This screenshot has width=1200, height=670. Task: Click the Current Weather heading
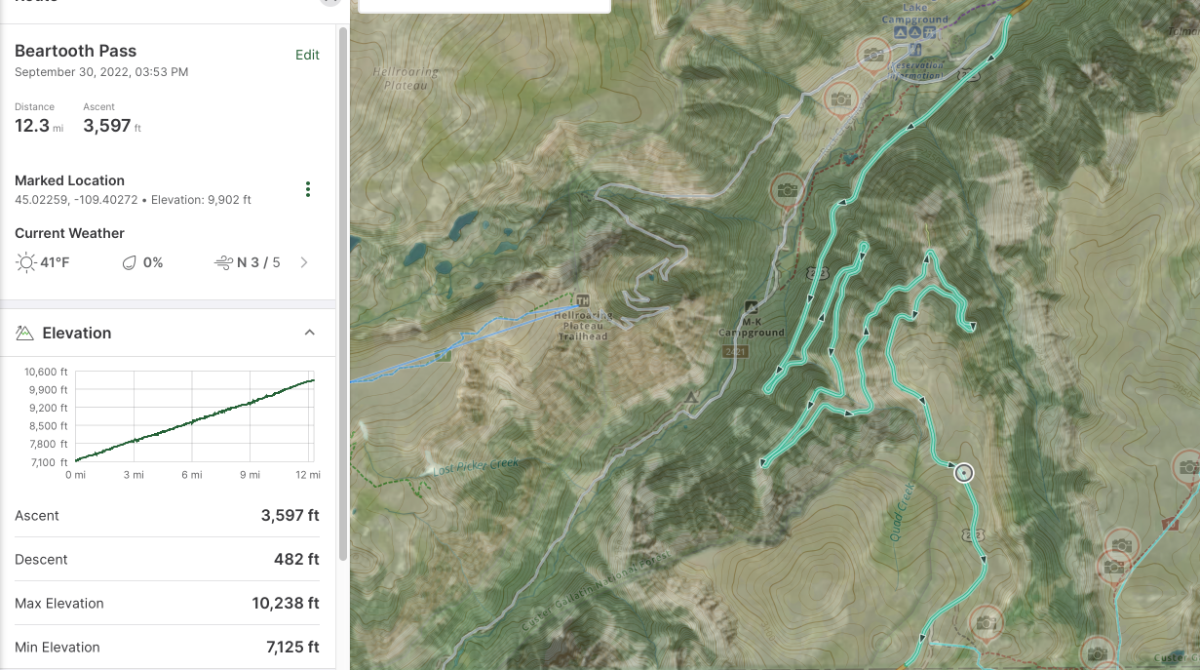pos(69,233)
